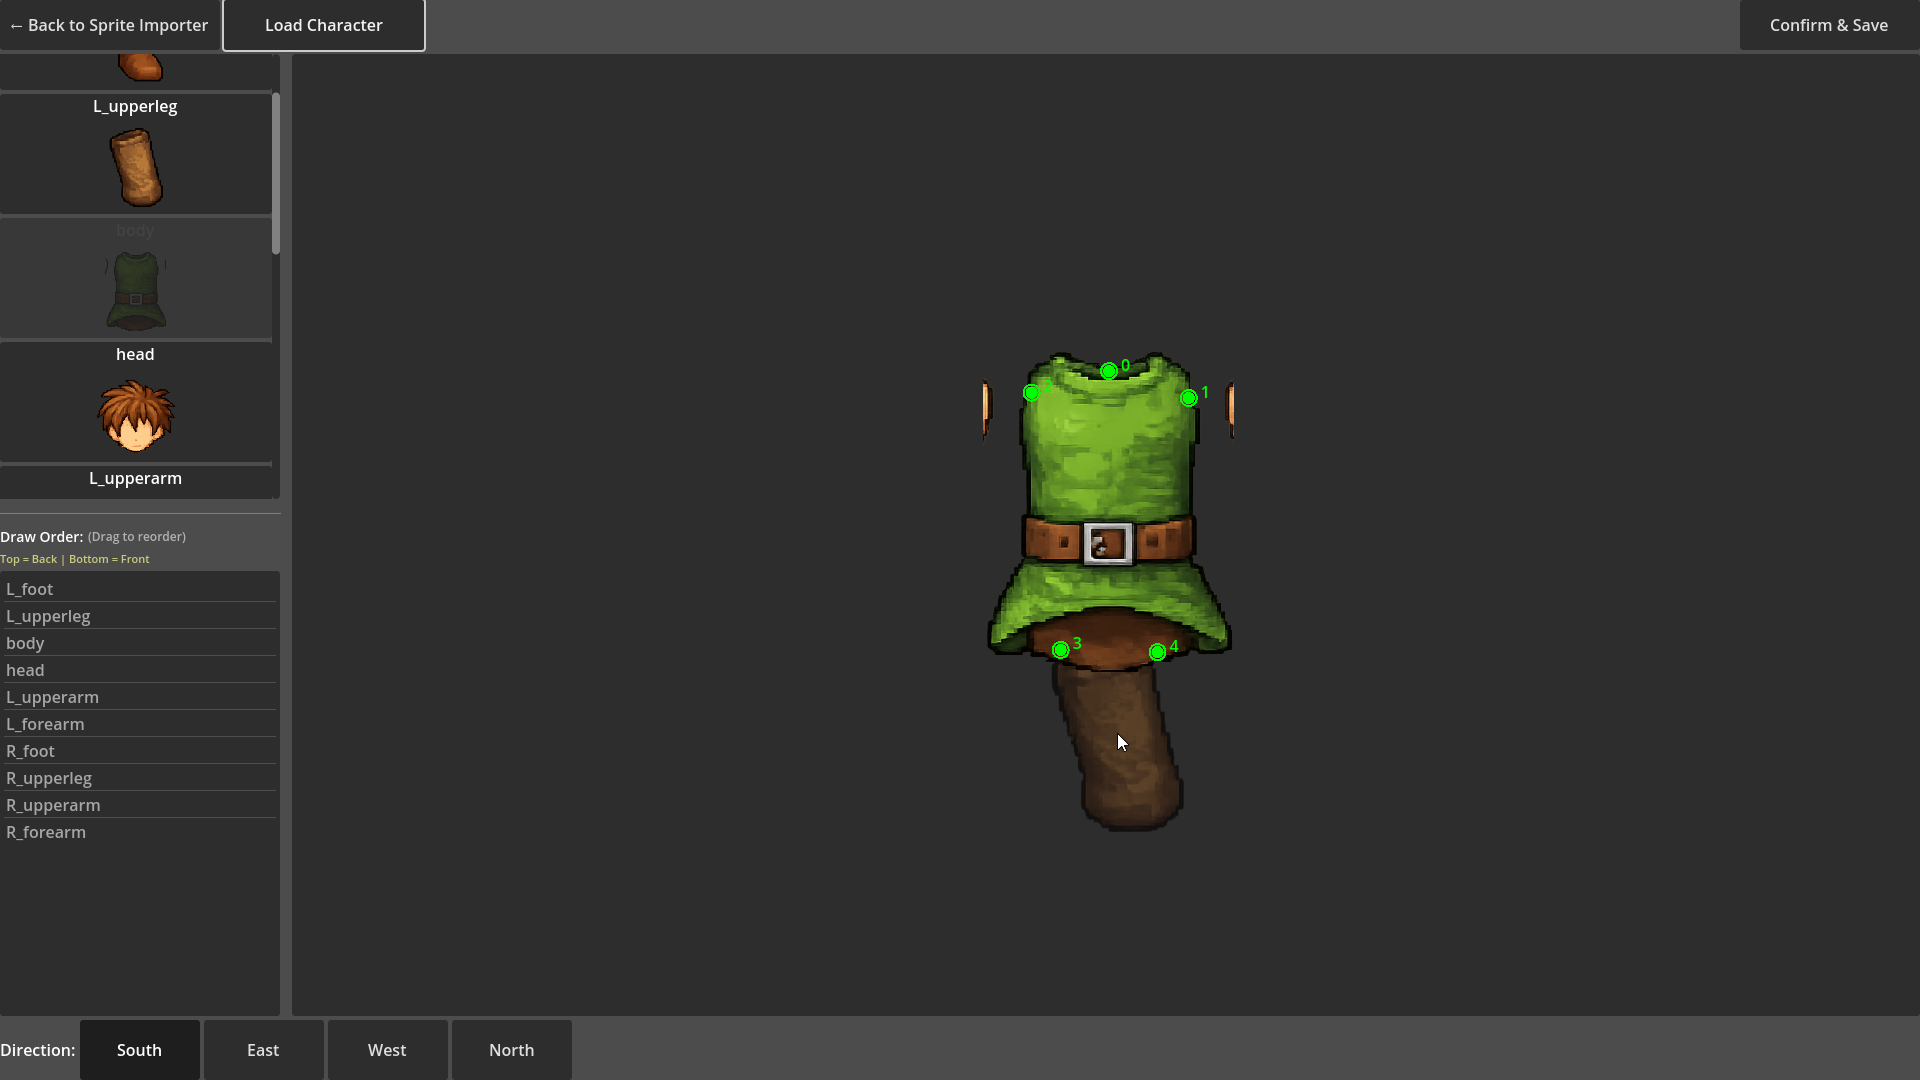This screenshot has width=1920, height=1080.
Task: Click the brown upper leg sprite on the canvas
Action: click(1120, 760)
